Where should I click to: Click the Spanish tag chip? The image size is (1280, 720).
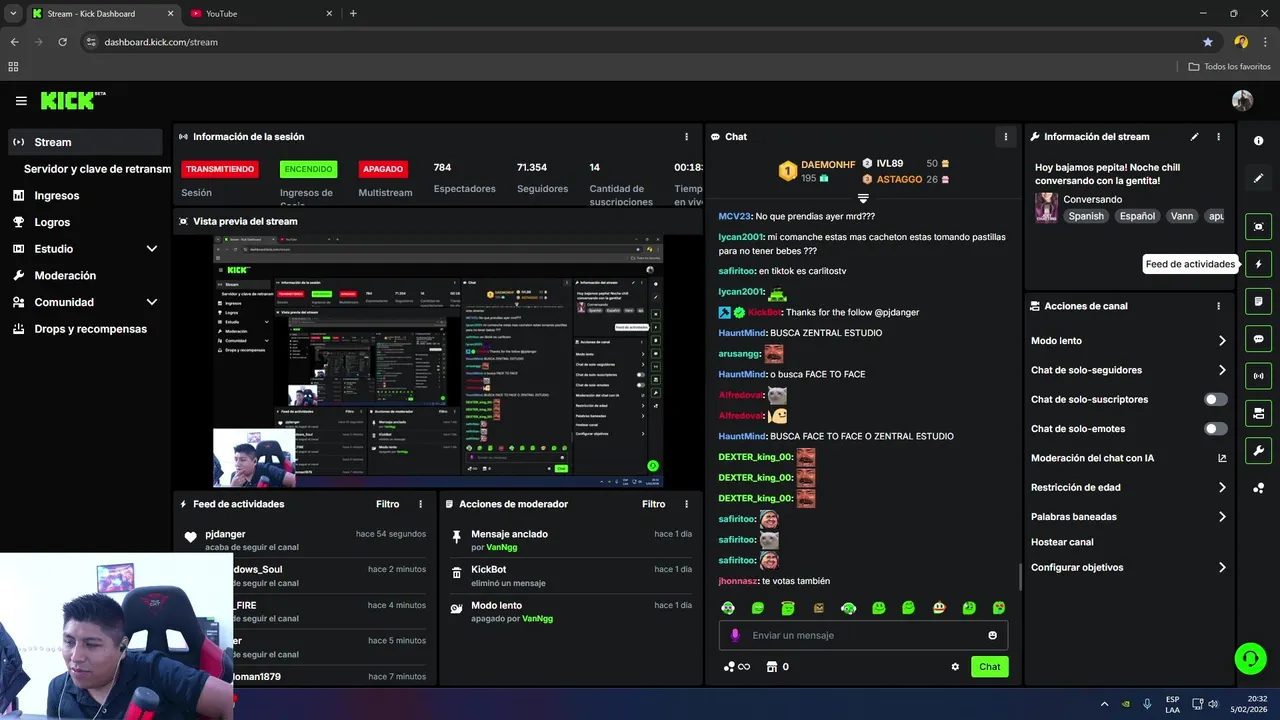click(1085, 216)
